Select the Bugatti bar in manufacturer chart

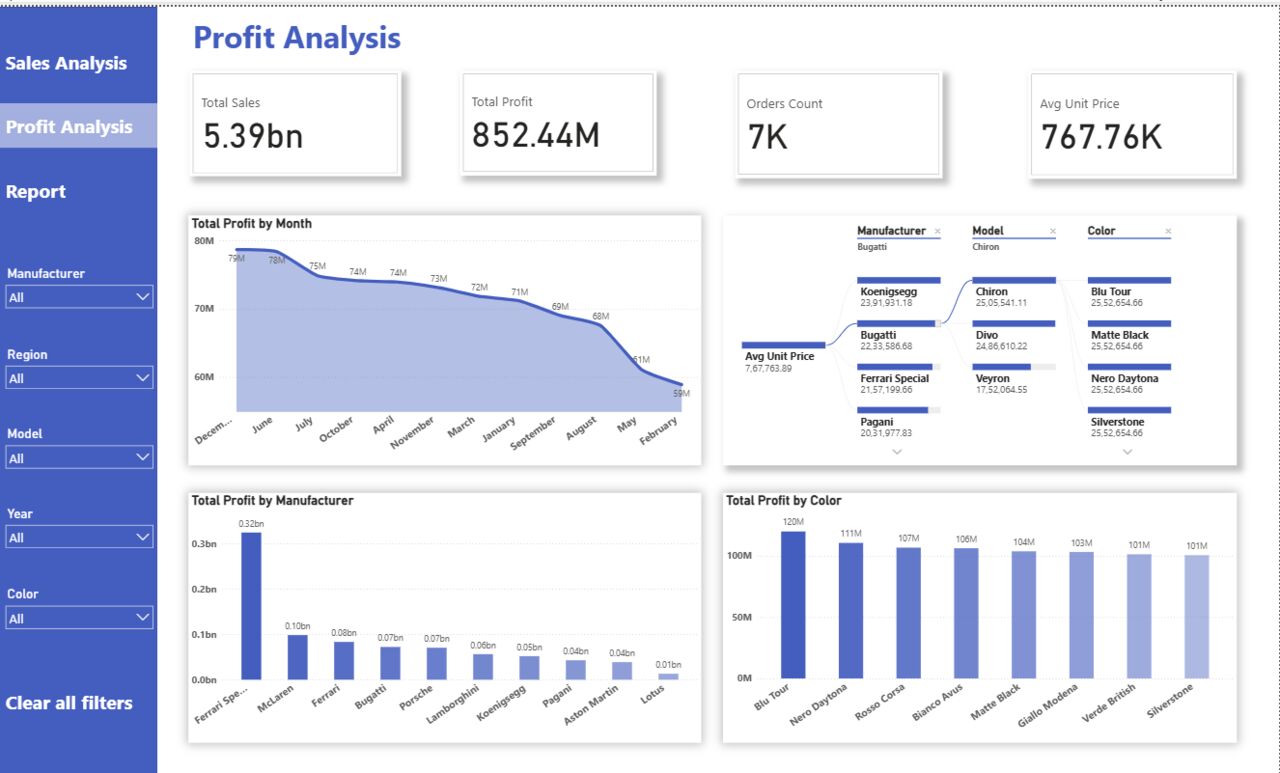pos(390,663)
